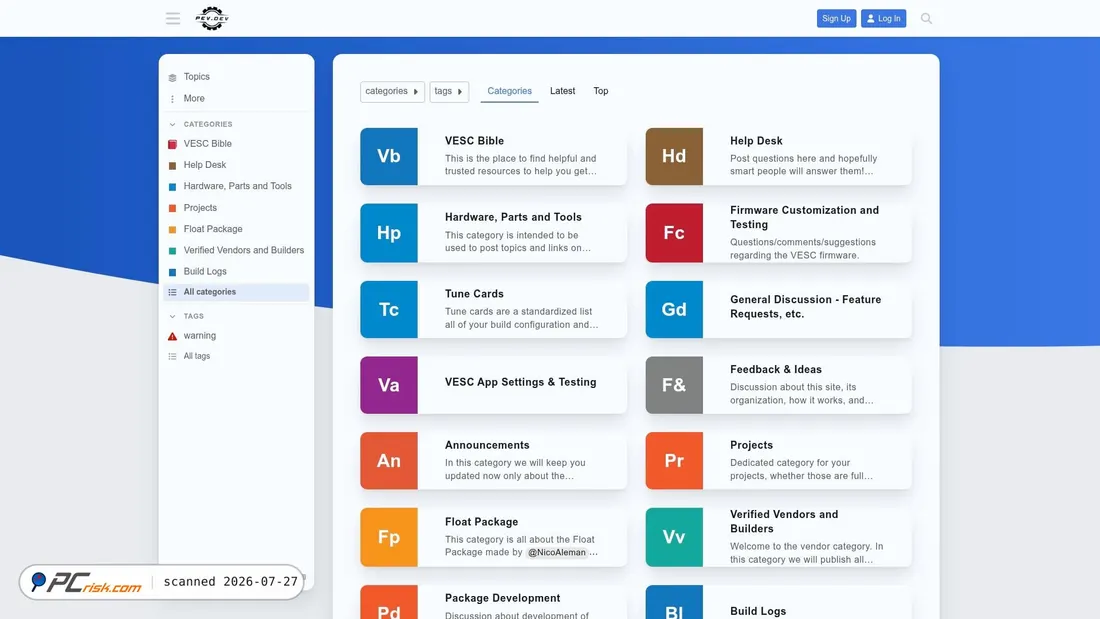This screenshot has width=1100, height=619.
Task: Click the F& Feedback tile icon
Action: 673,385
